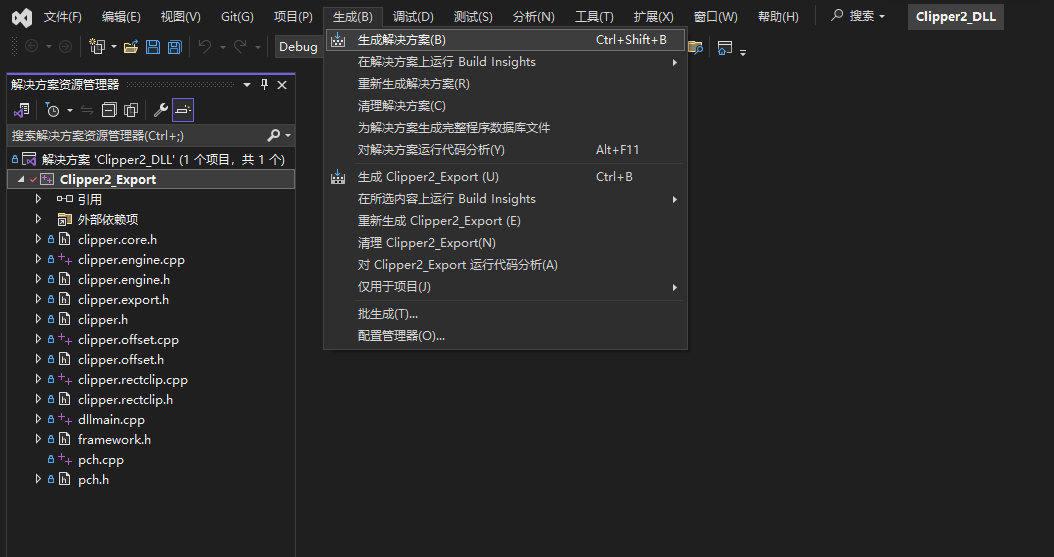Screen dimensions: 1054x557
Task: Open the 视图(V) menu
Action: 180,17
